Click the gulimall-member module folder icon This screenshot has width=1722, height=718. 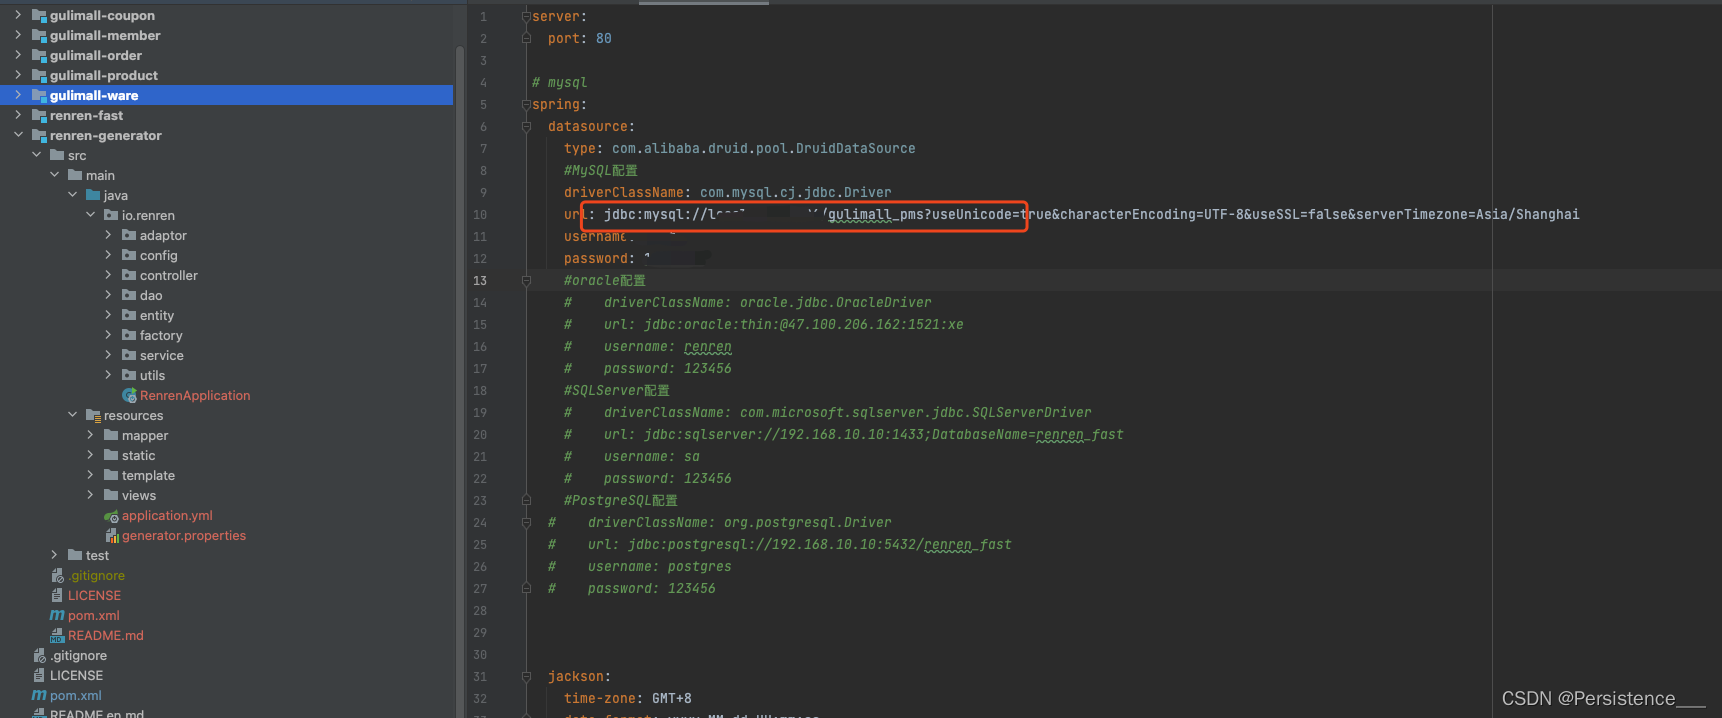tap(39, 35)
